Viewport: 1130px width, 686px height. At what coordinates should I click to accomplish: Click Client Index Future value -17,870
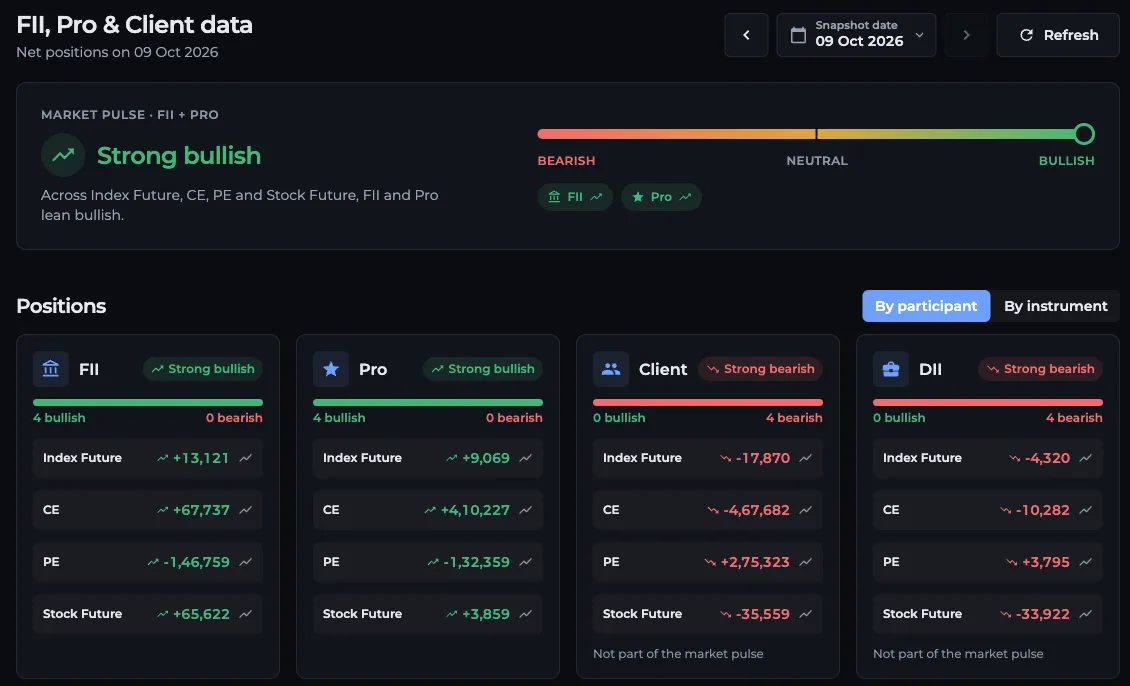tap(763, 458)
